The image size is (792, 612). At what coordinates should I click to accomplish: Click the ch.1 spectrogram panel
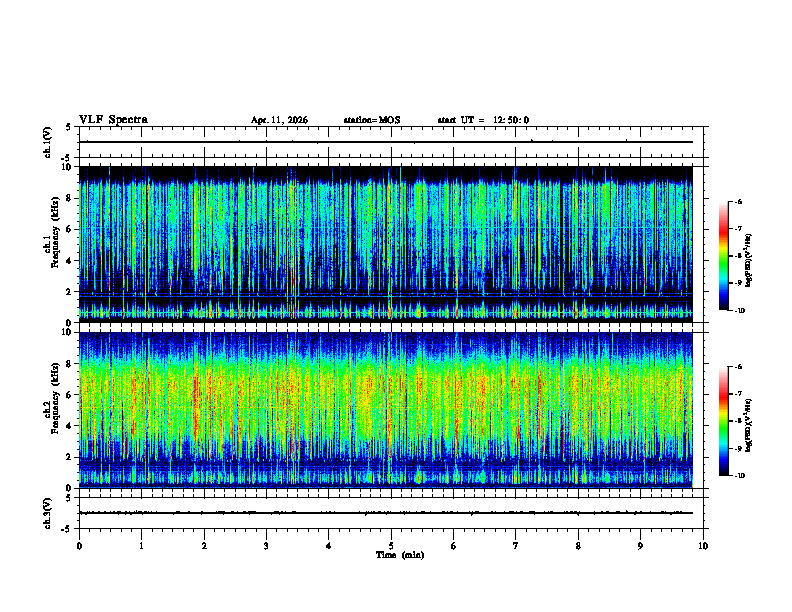click(x=386, y=244)
